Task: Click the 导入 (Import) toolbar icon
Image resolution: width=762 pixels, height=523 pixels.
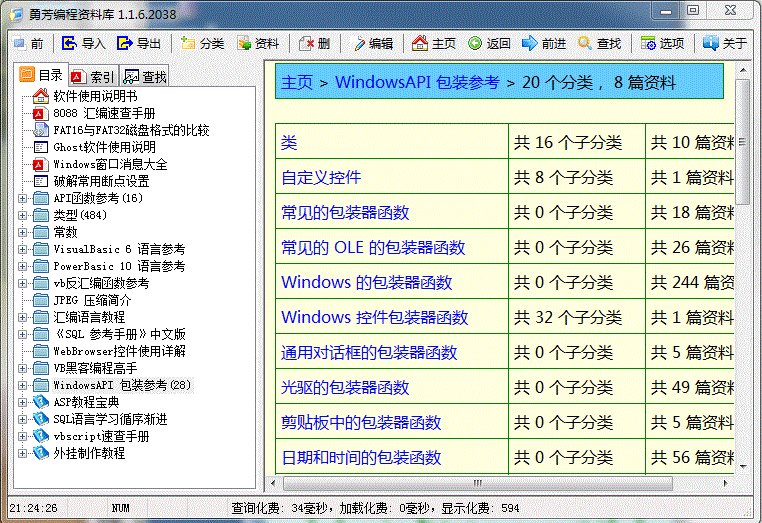Action: pos(69,43)
